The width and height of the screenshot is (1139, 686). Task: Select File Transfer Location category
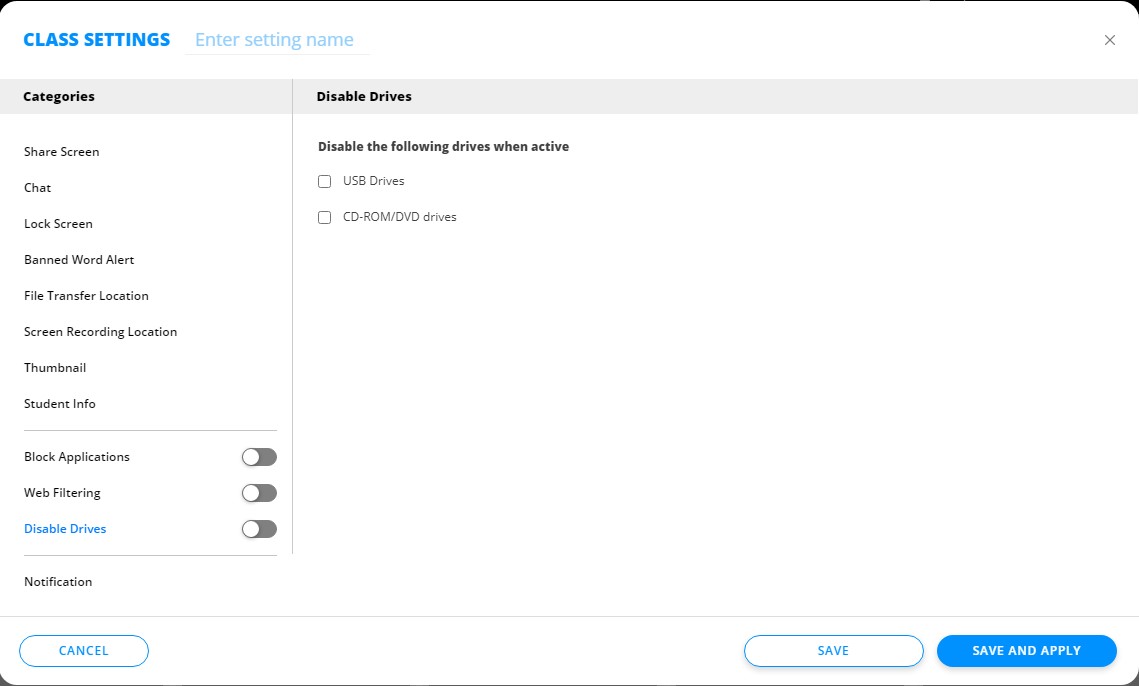(86, 296)
